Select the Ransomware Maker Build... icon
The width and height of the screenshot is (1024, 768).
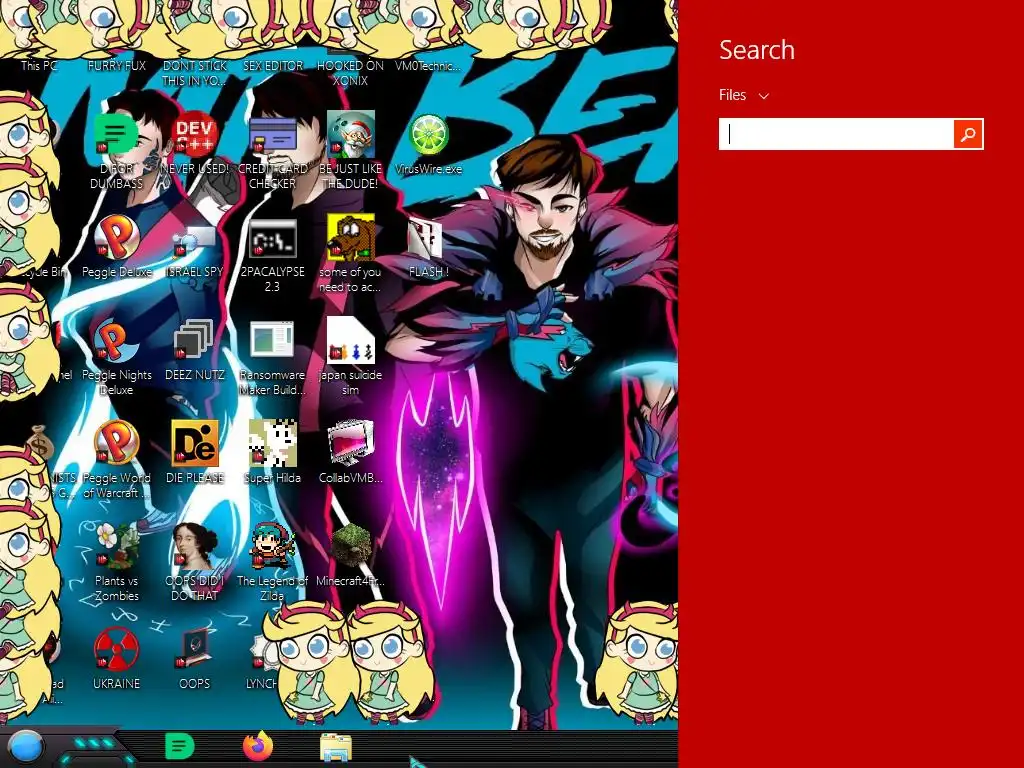272,340
